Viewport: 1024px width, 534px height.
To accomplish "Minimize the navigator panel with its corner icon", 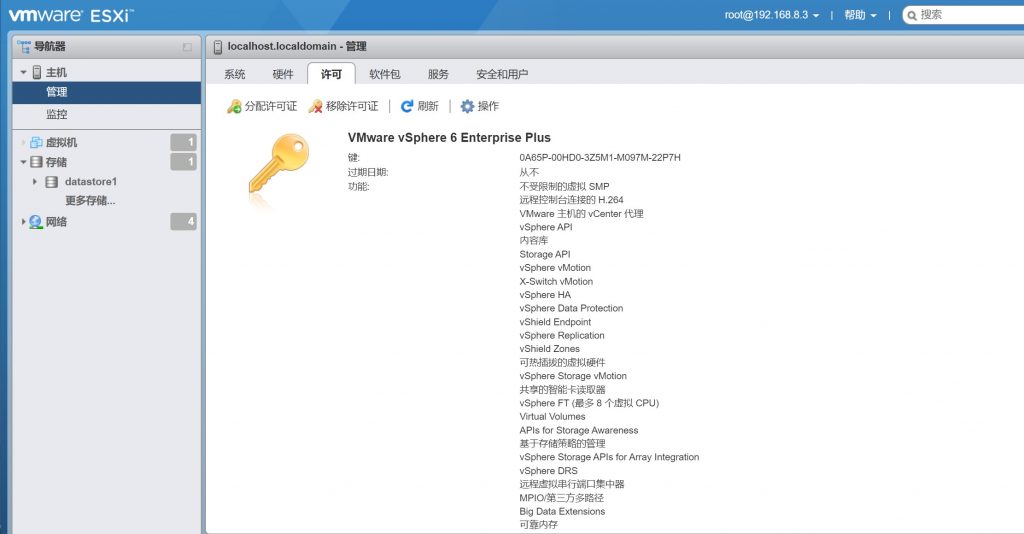I will tap(187, 47).
